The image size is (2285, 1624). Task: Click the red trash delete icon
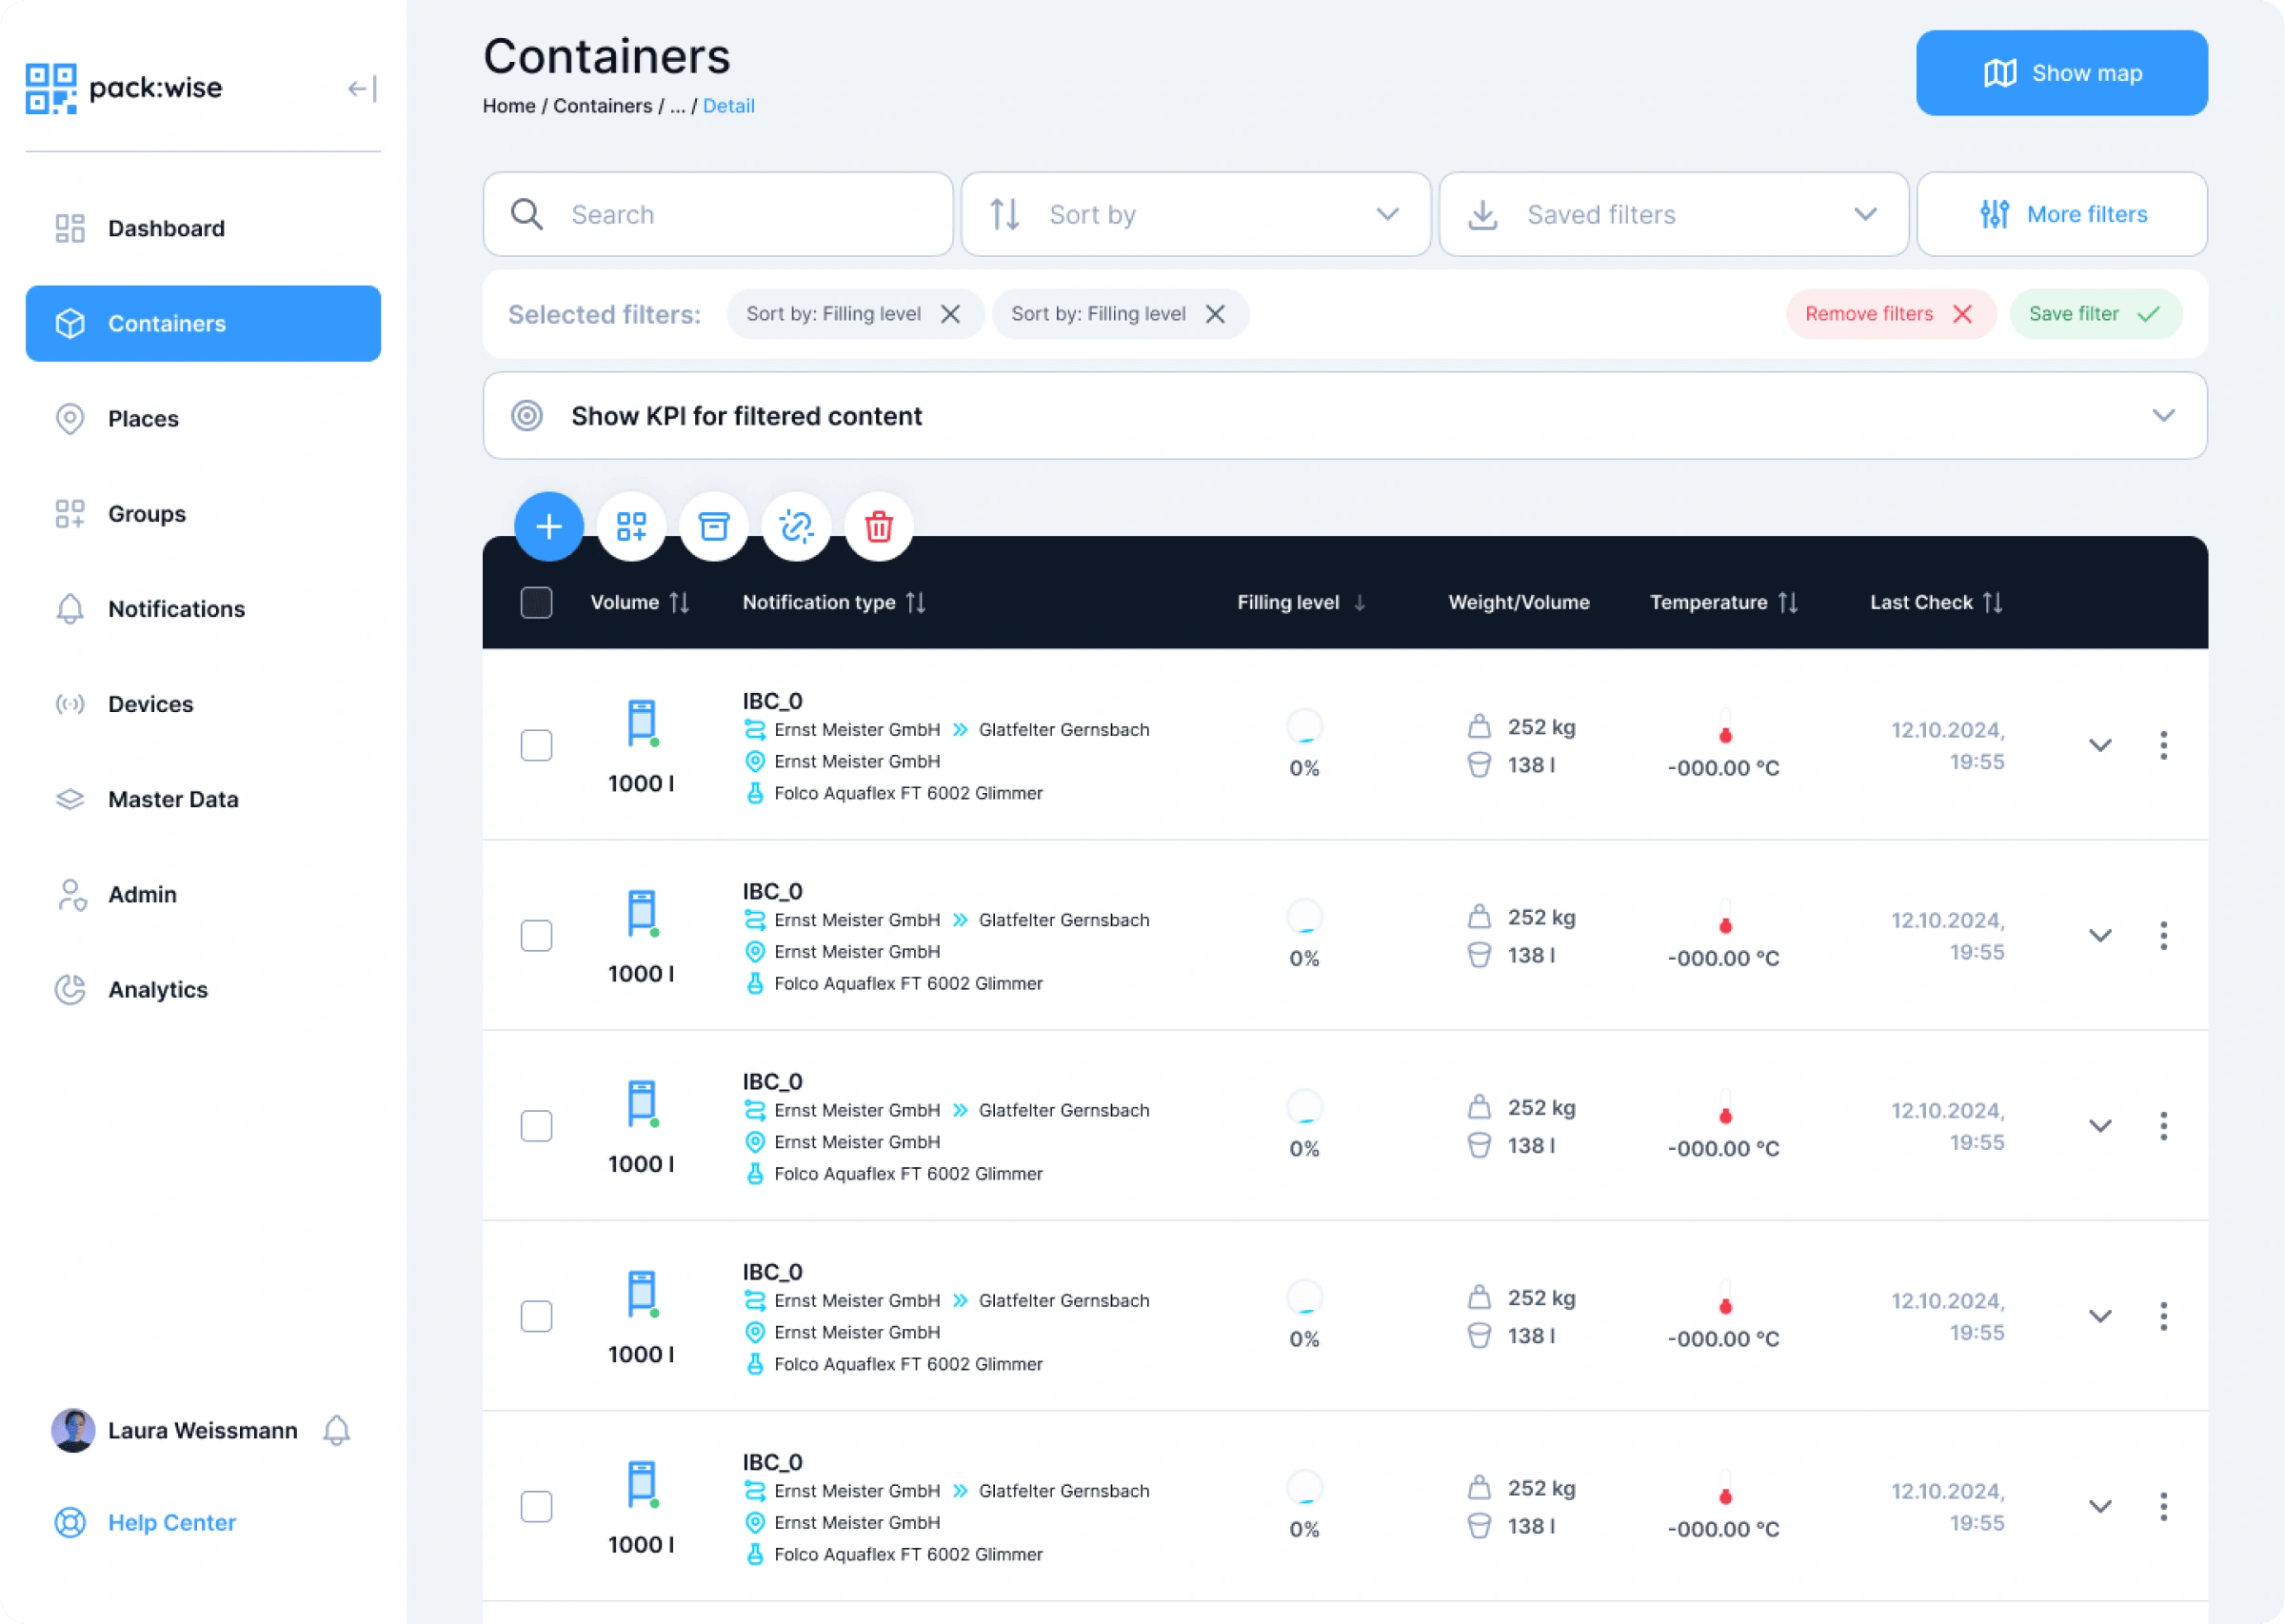click(879, 526)
